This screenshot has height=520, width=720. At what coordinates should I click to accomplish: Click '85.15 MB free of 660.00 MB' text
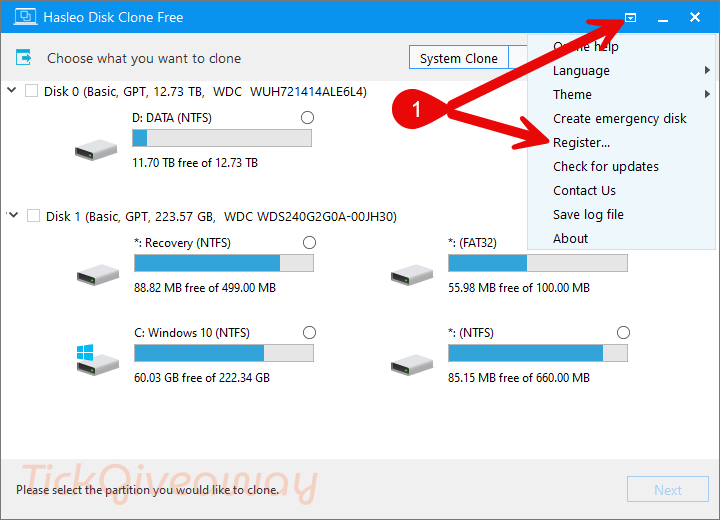(x=519, y=378)
